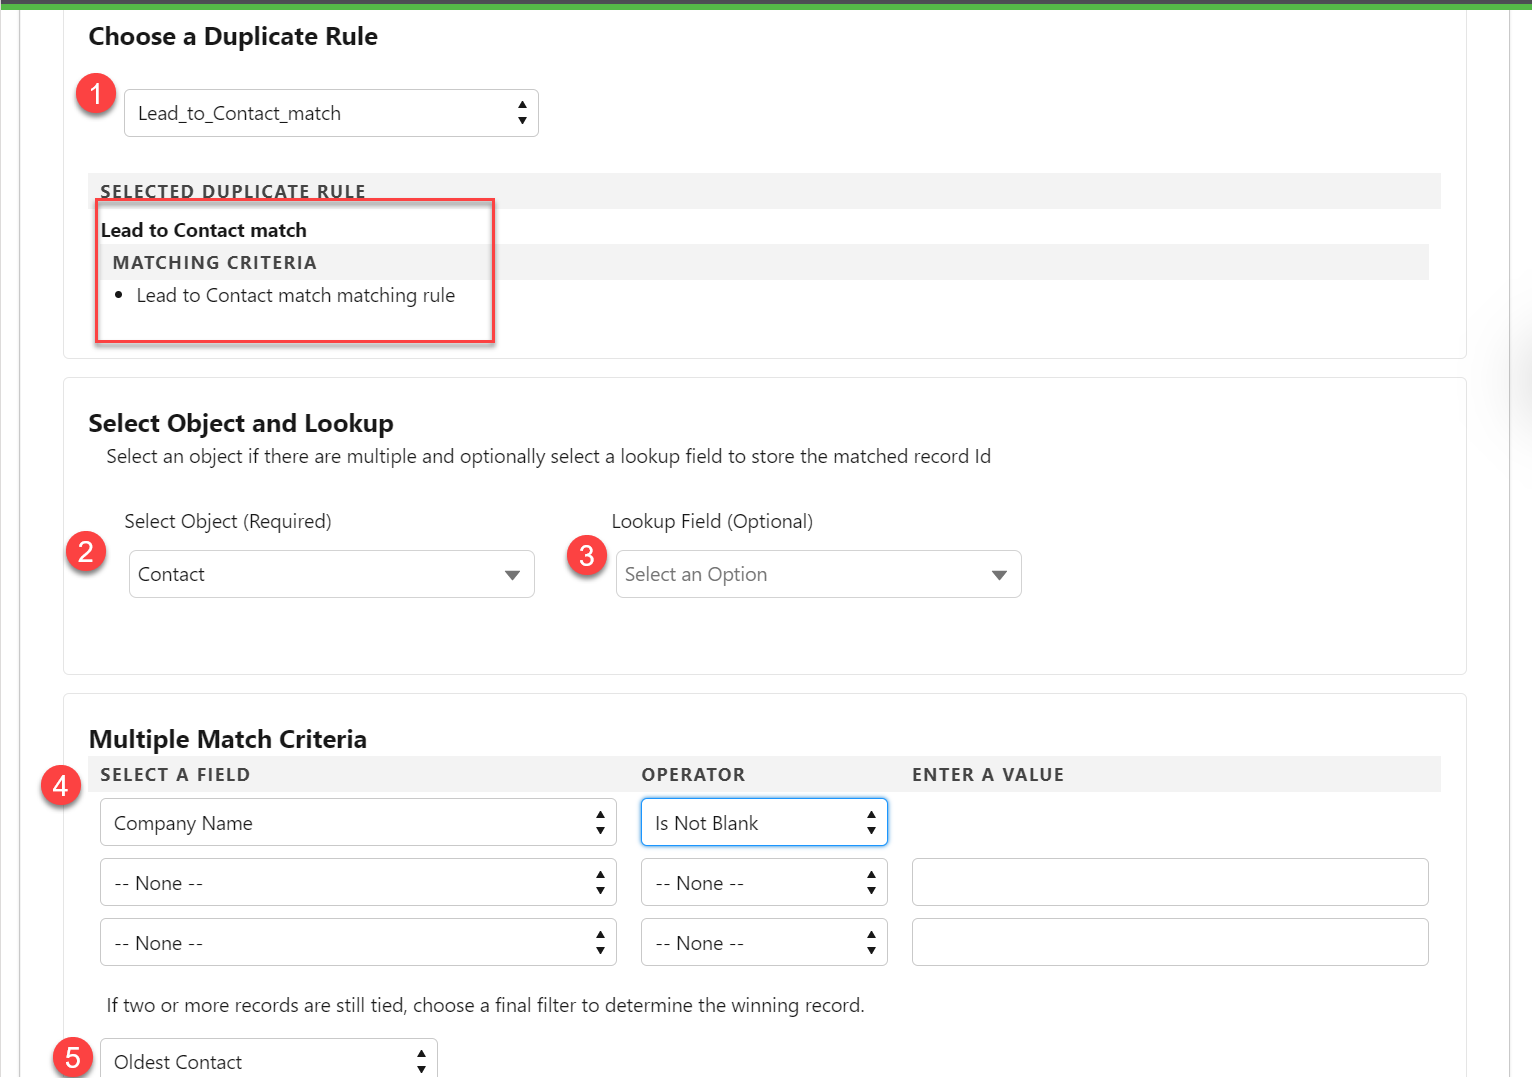This screenshot has height=1078, width=1532.
Task: Click the red step 1 marker badge
Action: pos(96,94)
